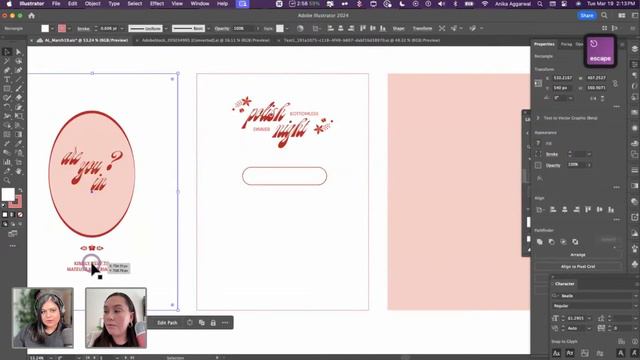The width and height of the screenshot is (640, 360).
Task: Toggle constrain width and height proportions link
Action: [615, 83]
